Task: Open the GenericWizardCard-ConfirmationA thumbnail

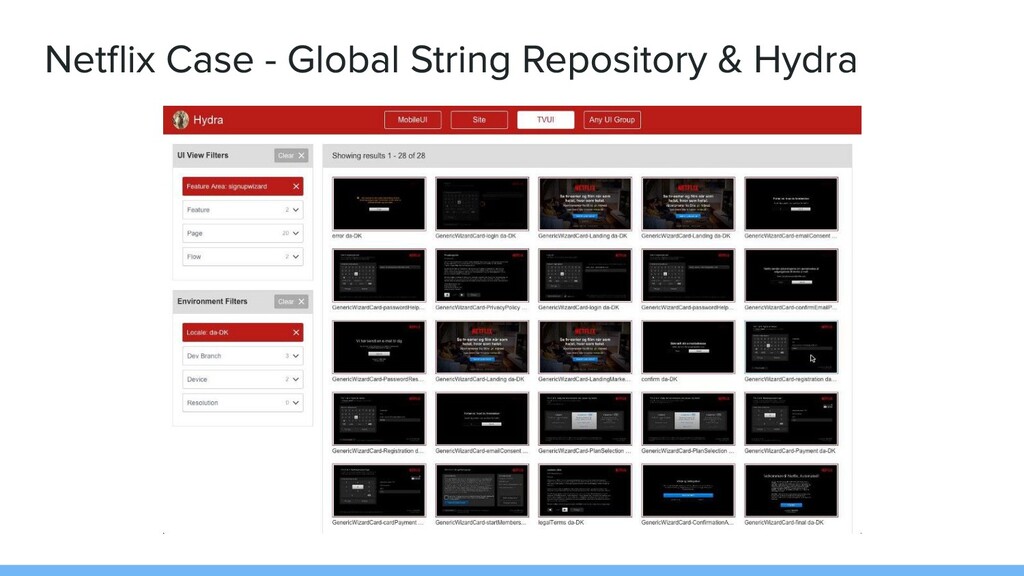Action: (x=688, y=491)
